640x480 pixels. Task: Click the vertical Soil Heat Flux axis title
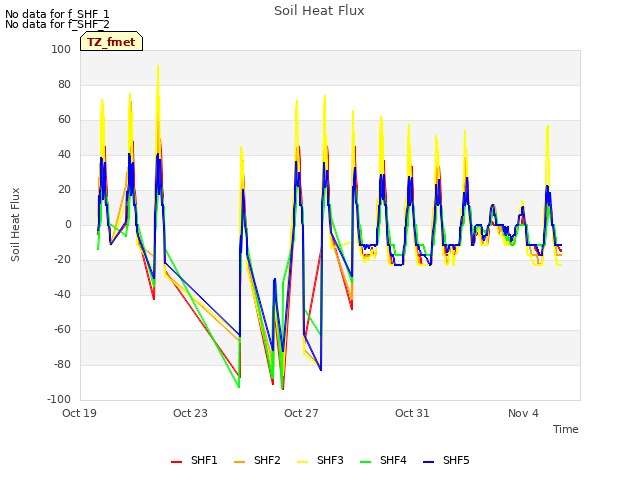[15, 224]
